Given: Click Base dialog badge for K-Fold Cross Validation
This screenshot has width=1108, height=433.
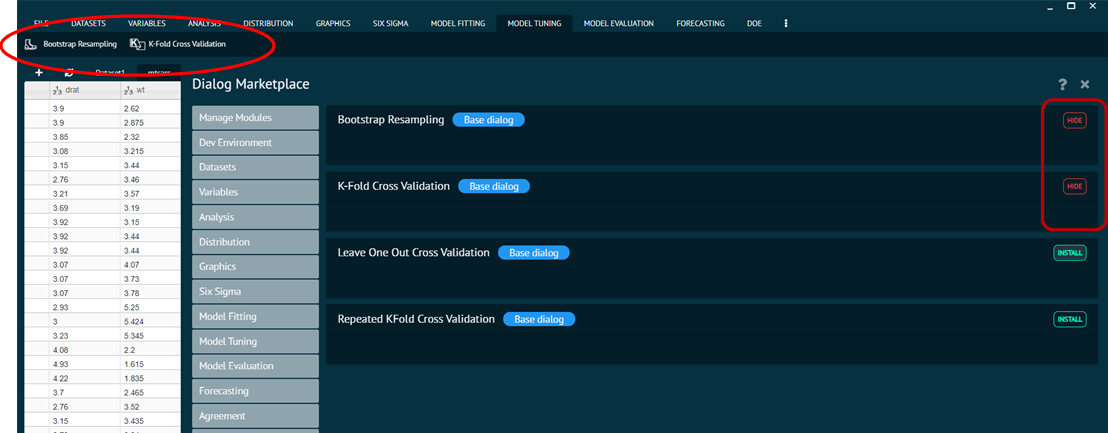Looking at the screenshot, I should pyautogui.click(x=494, y=186).
